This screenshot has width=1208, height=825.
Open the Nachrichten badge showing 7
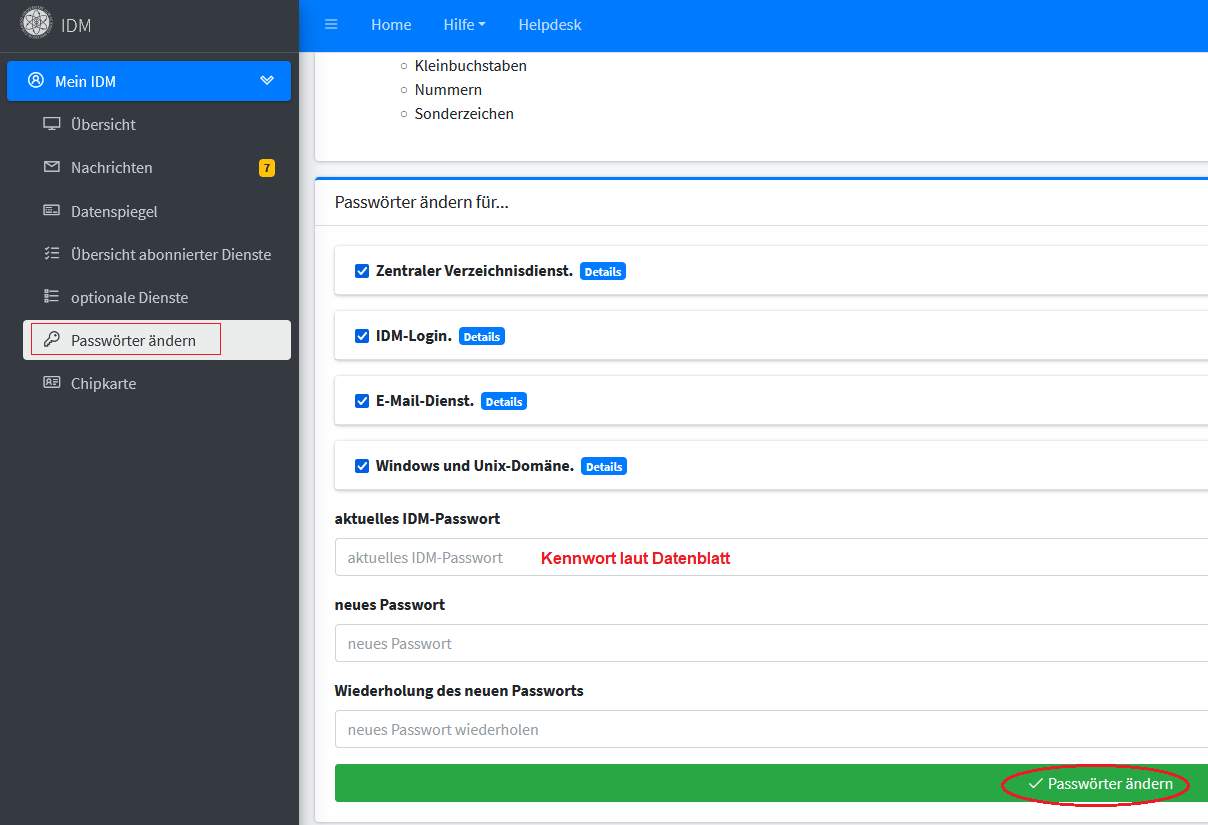tap(267, 168)
